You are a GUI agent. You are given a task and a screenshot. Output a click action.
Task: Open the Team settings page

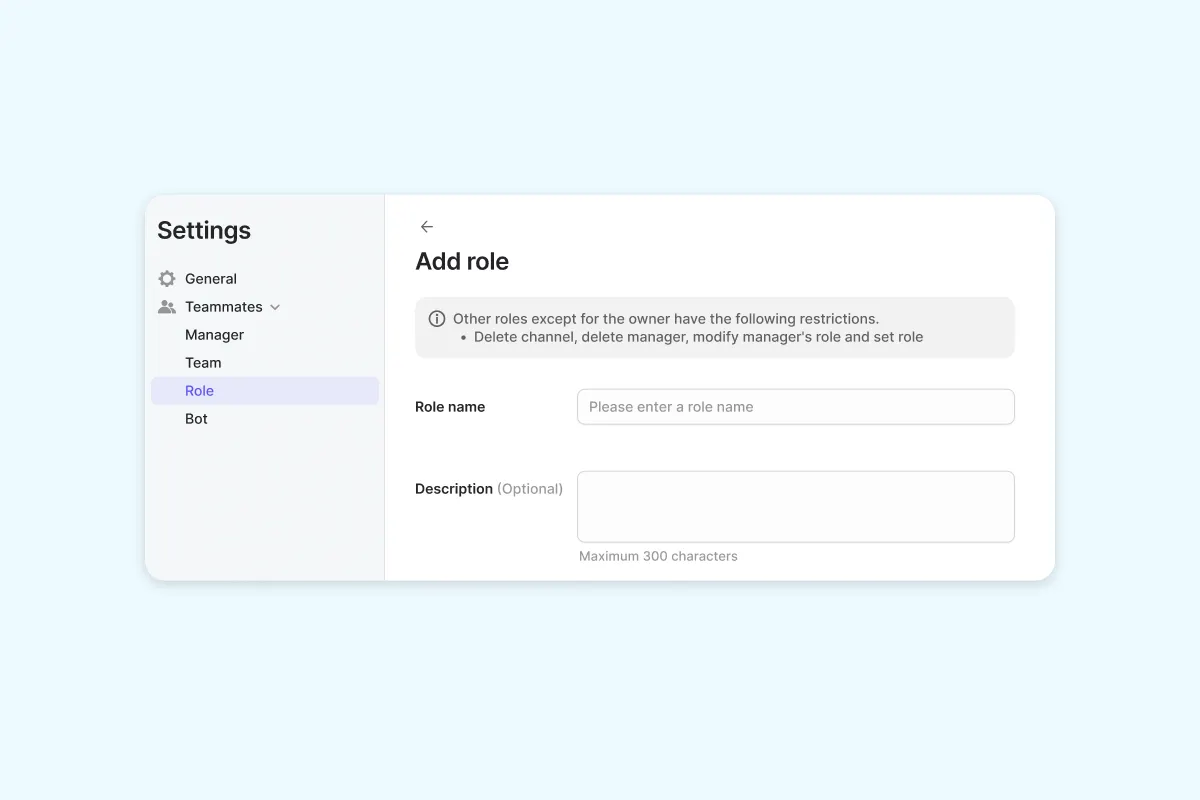coord(203,363)
